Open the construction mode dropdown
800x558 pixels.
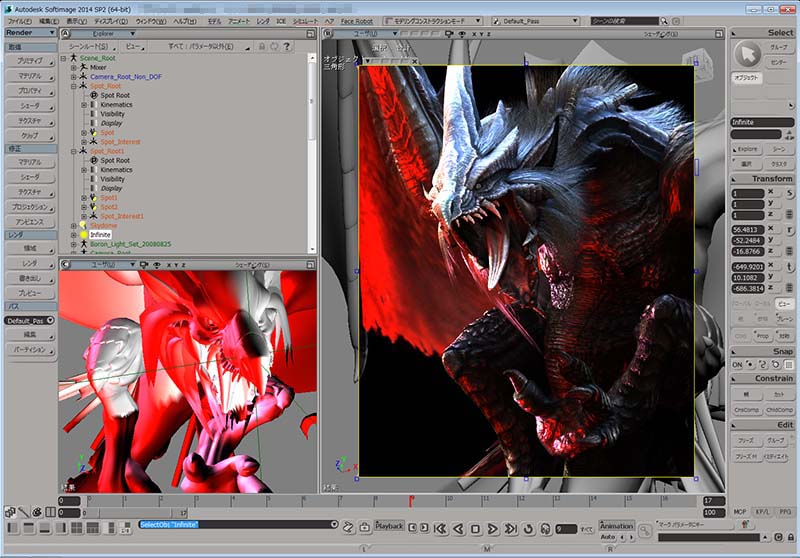433,21
